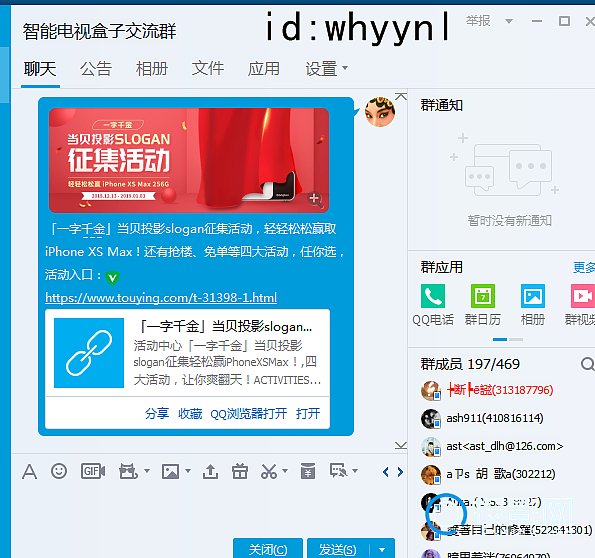Click the toolbar scroll-left arrow

click(386, 472)
